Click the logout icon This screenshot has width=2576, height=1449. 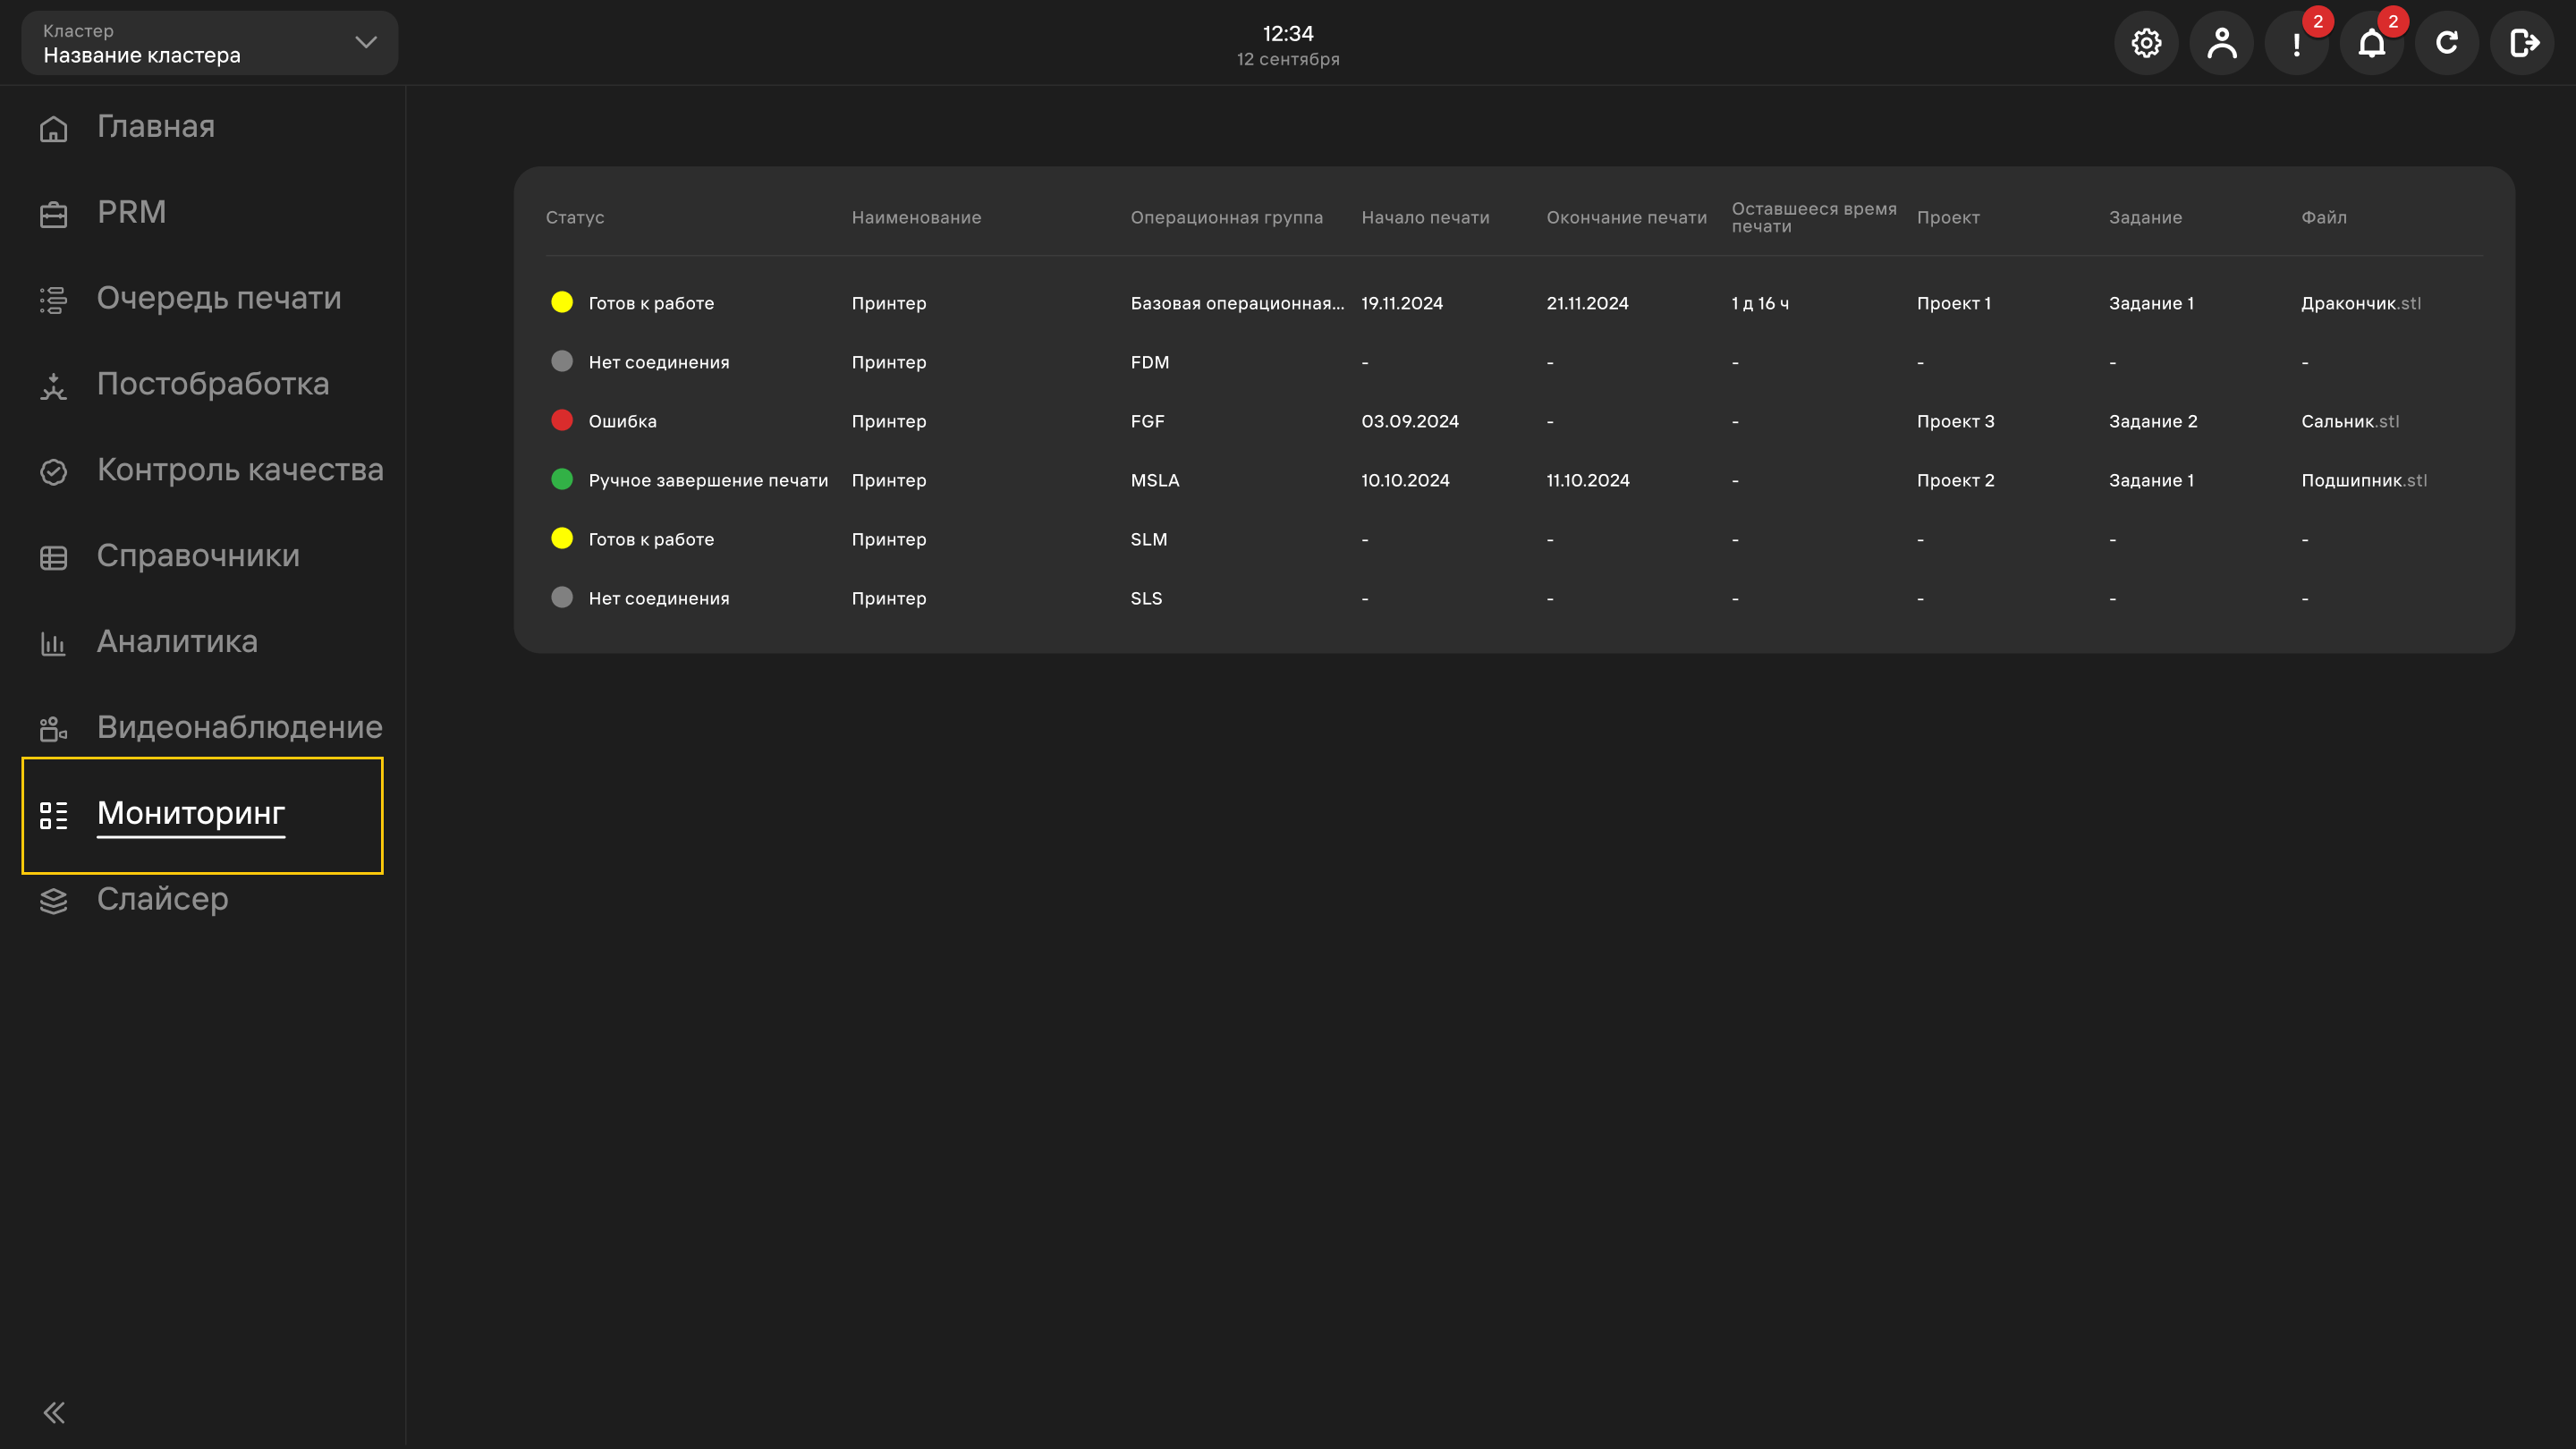click(x=2522, y=43)
